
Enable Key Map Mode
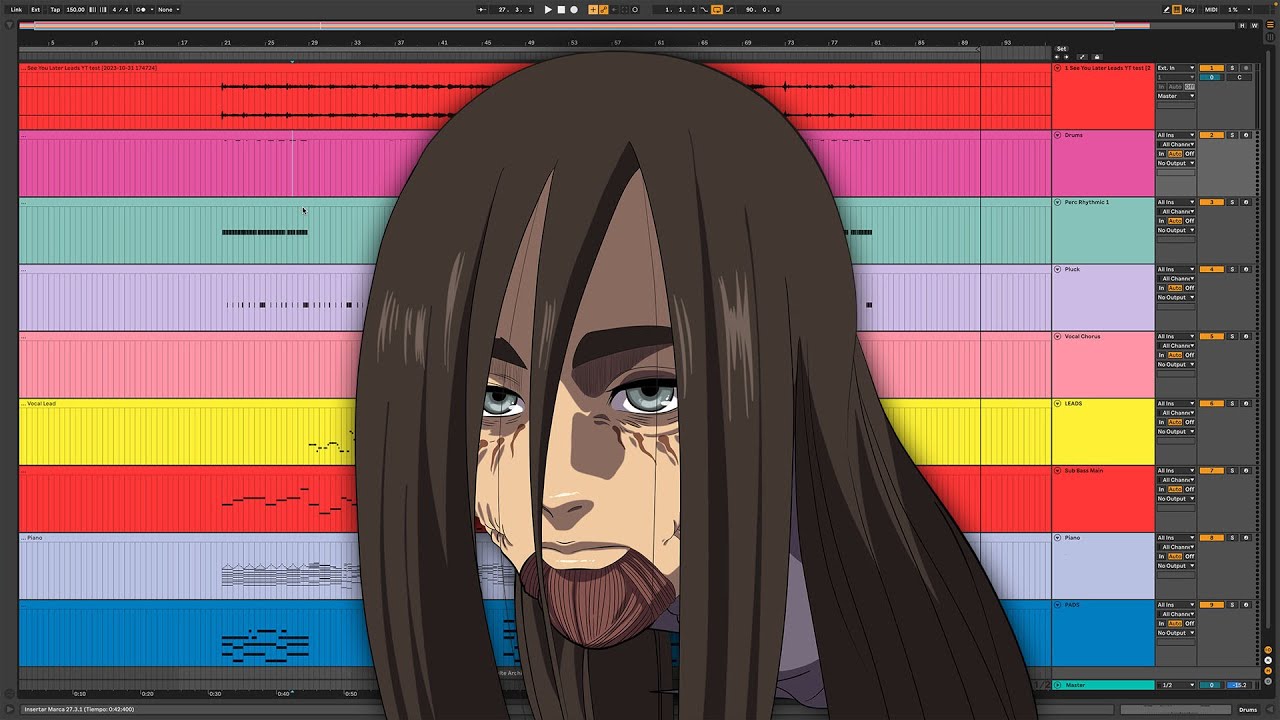click(x=1189, y=9)
